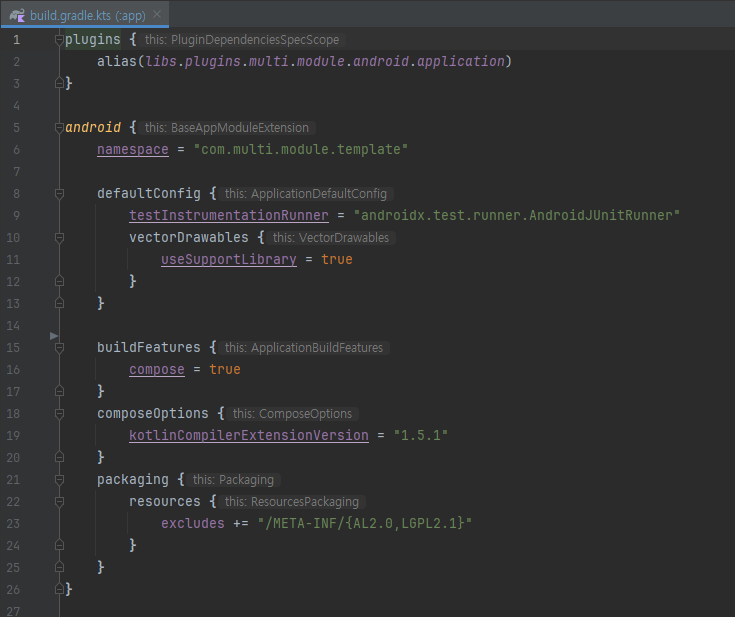This screenshot has width=735, height=617.
Task: Click line number 14 in gutter
Action: click(x=13, y=325)
